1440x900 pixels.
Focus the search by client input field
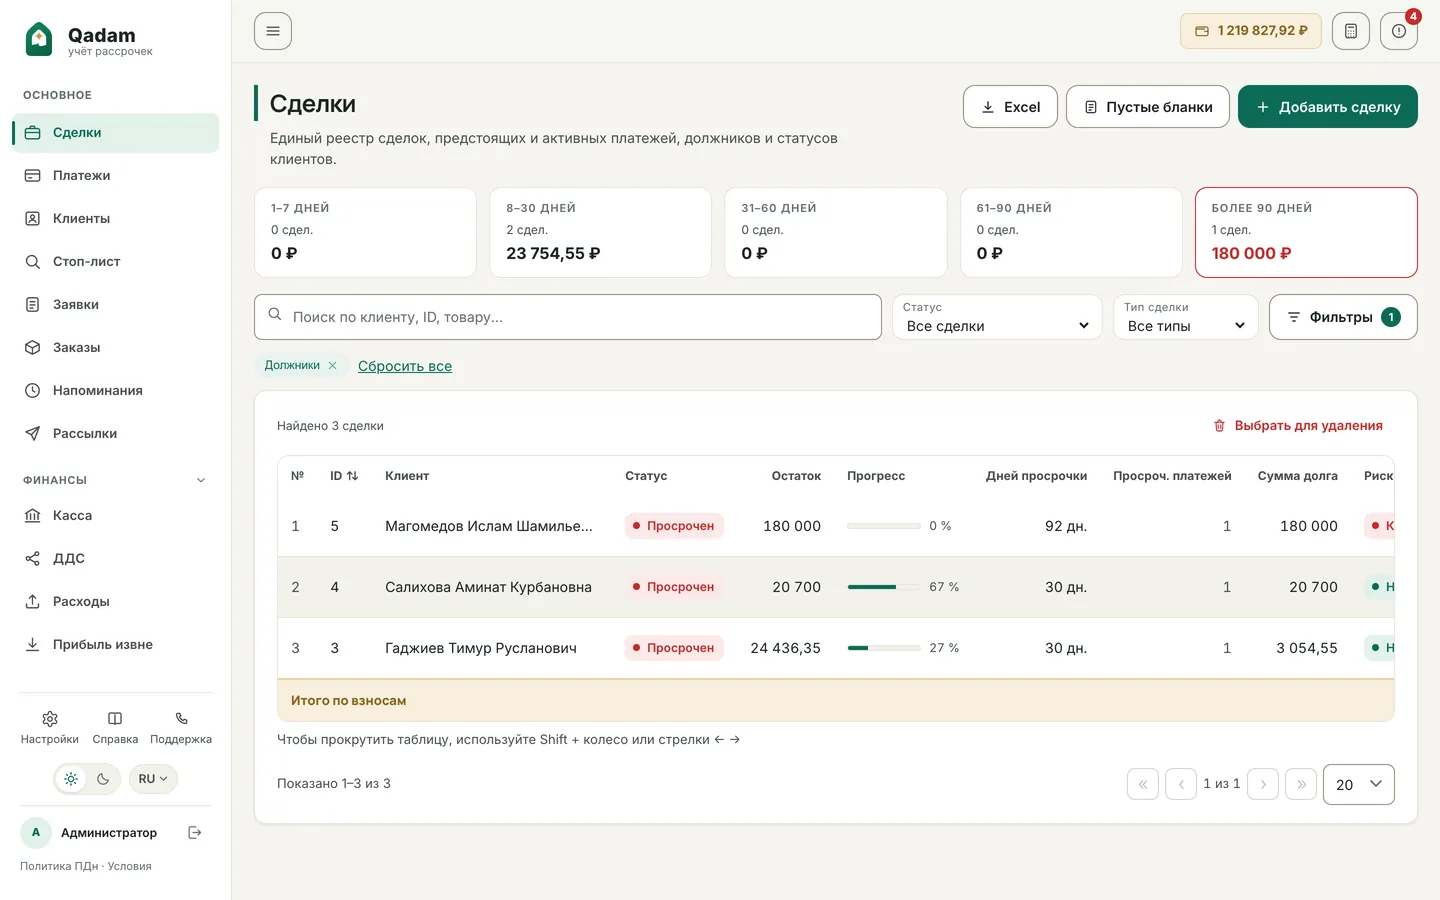pos(568,317)
